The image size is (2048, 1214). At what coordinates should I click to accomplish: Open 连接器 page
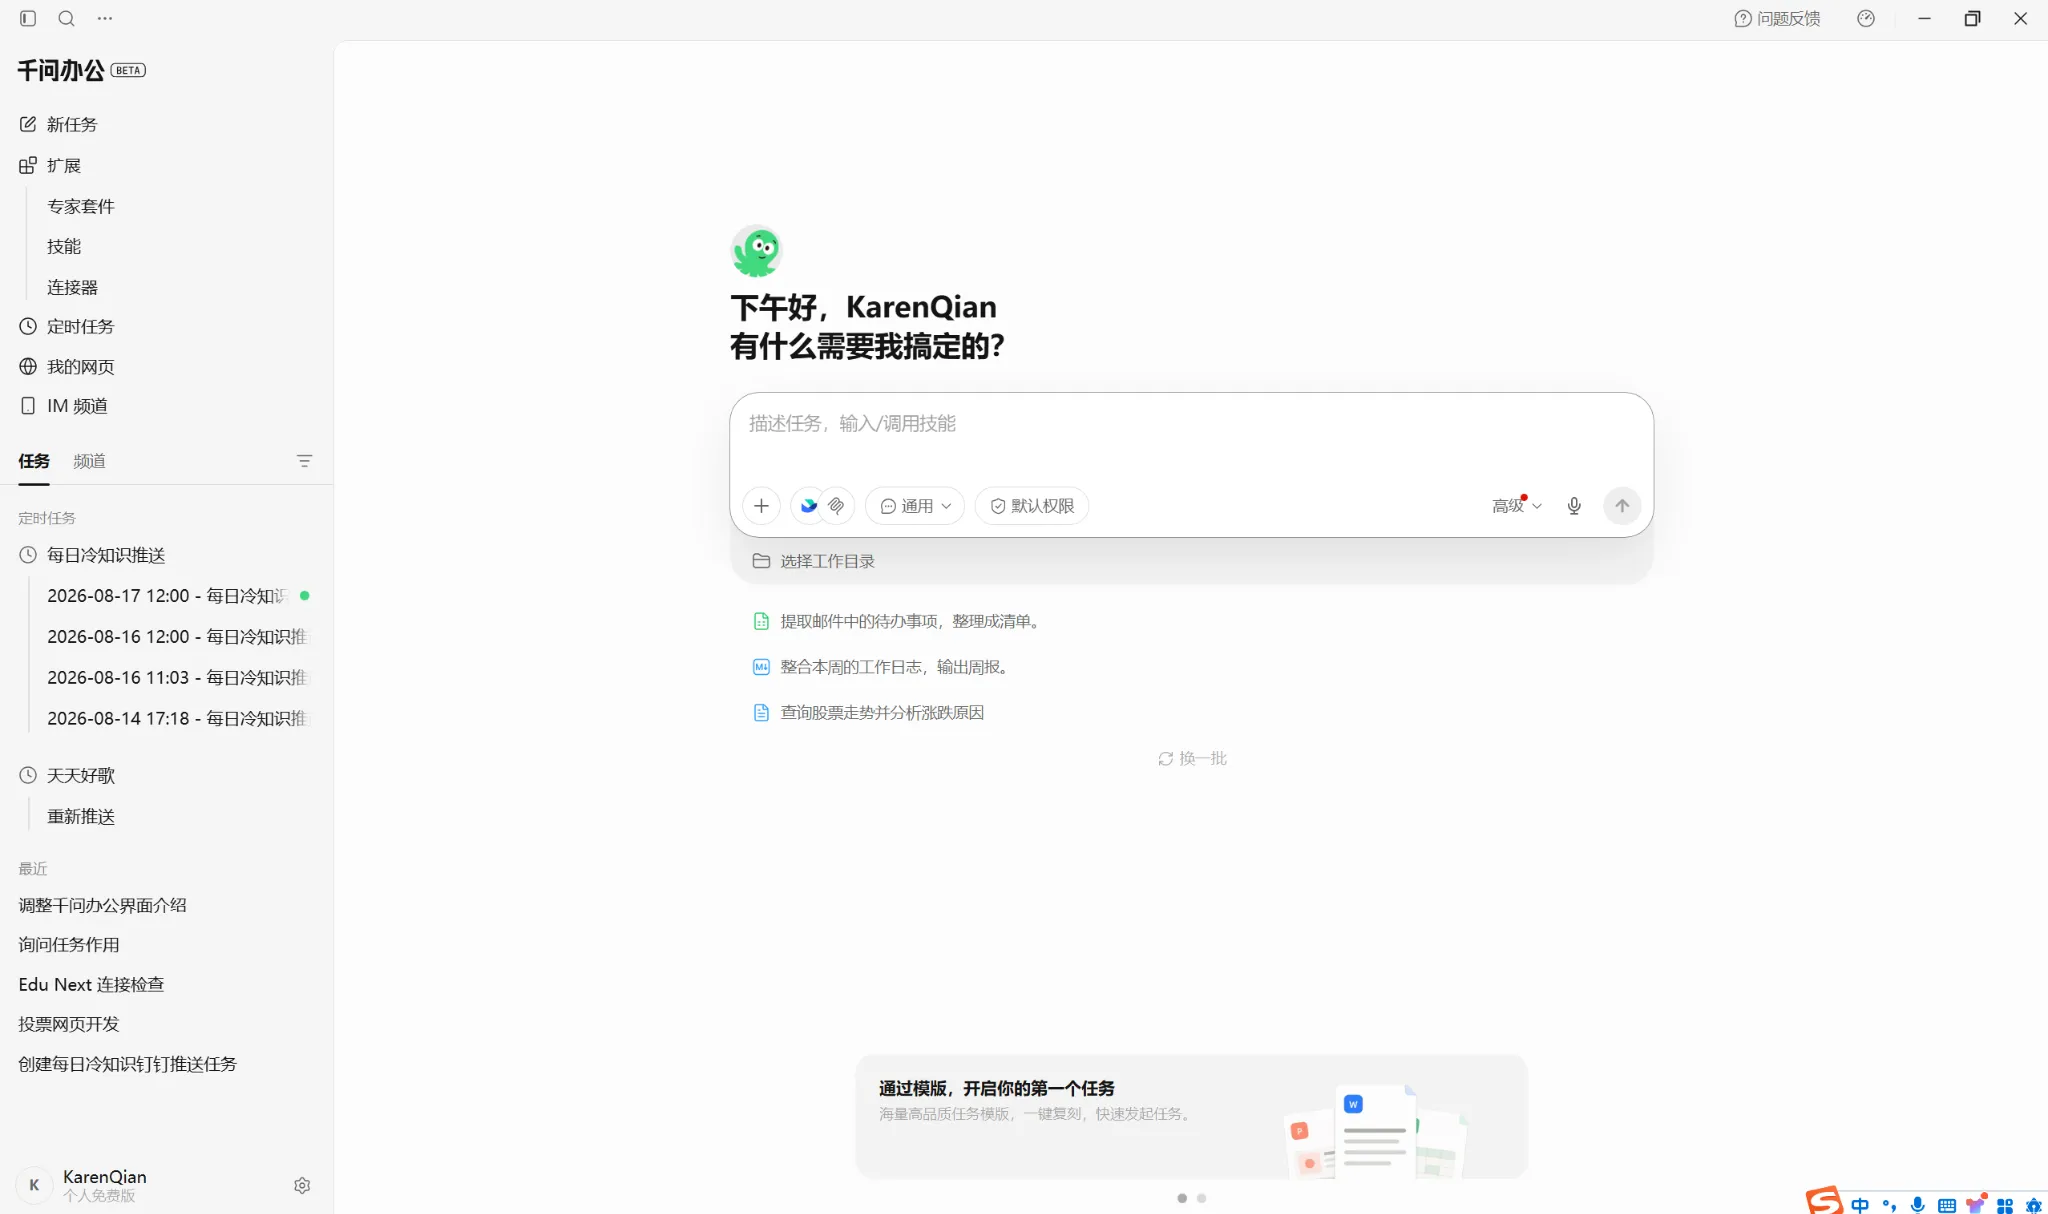[72, 287]
